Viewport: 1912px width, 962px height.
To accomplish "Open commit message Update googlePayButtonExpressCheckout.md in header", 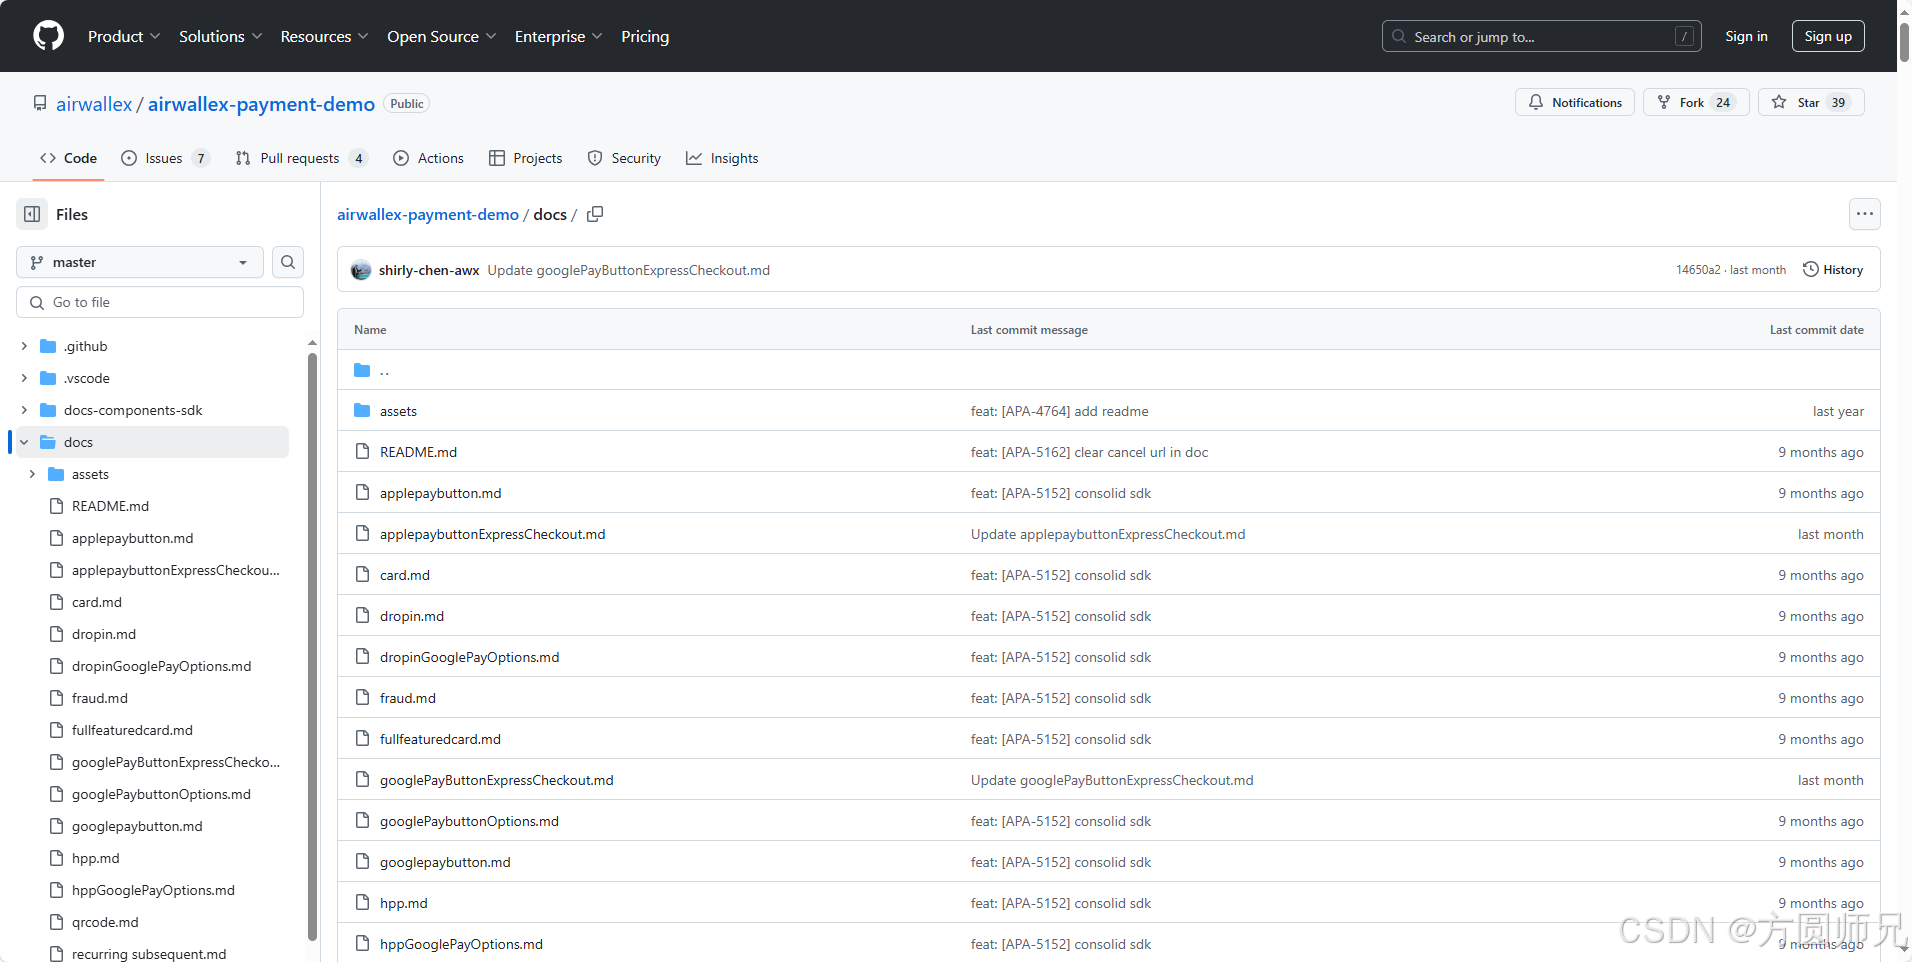I will (x=628, y=270).
